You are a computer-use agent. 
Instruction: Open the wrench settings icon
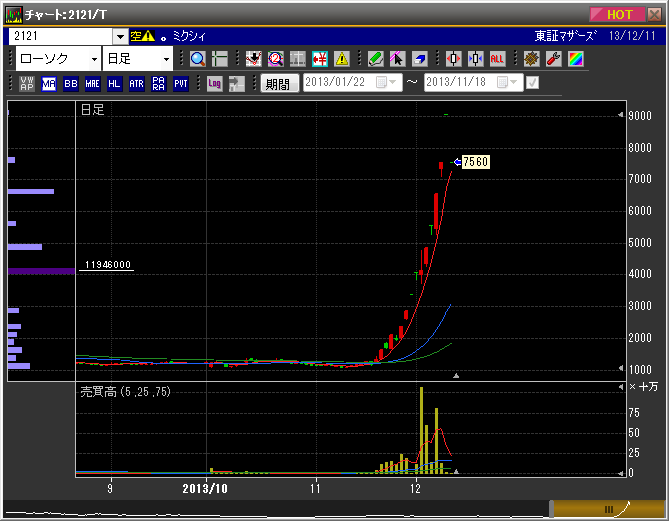[553, 59]
